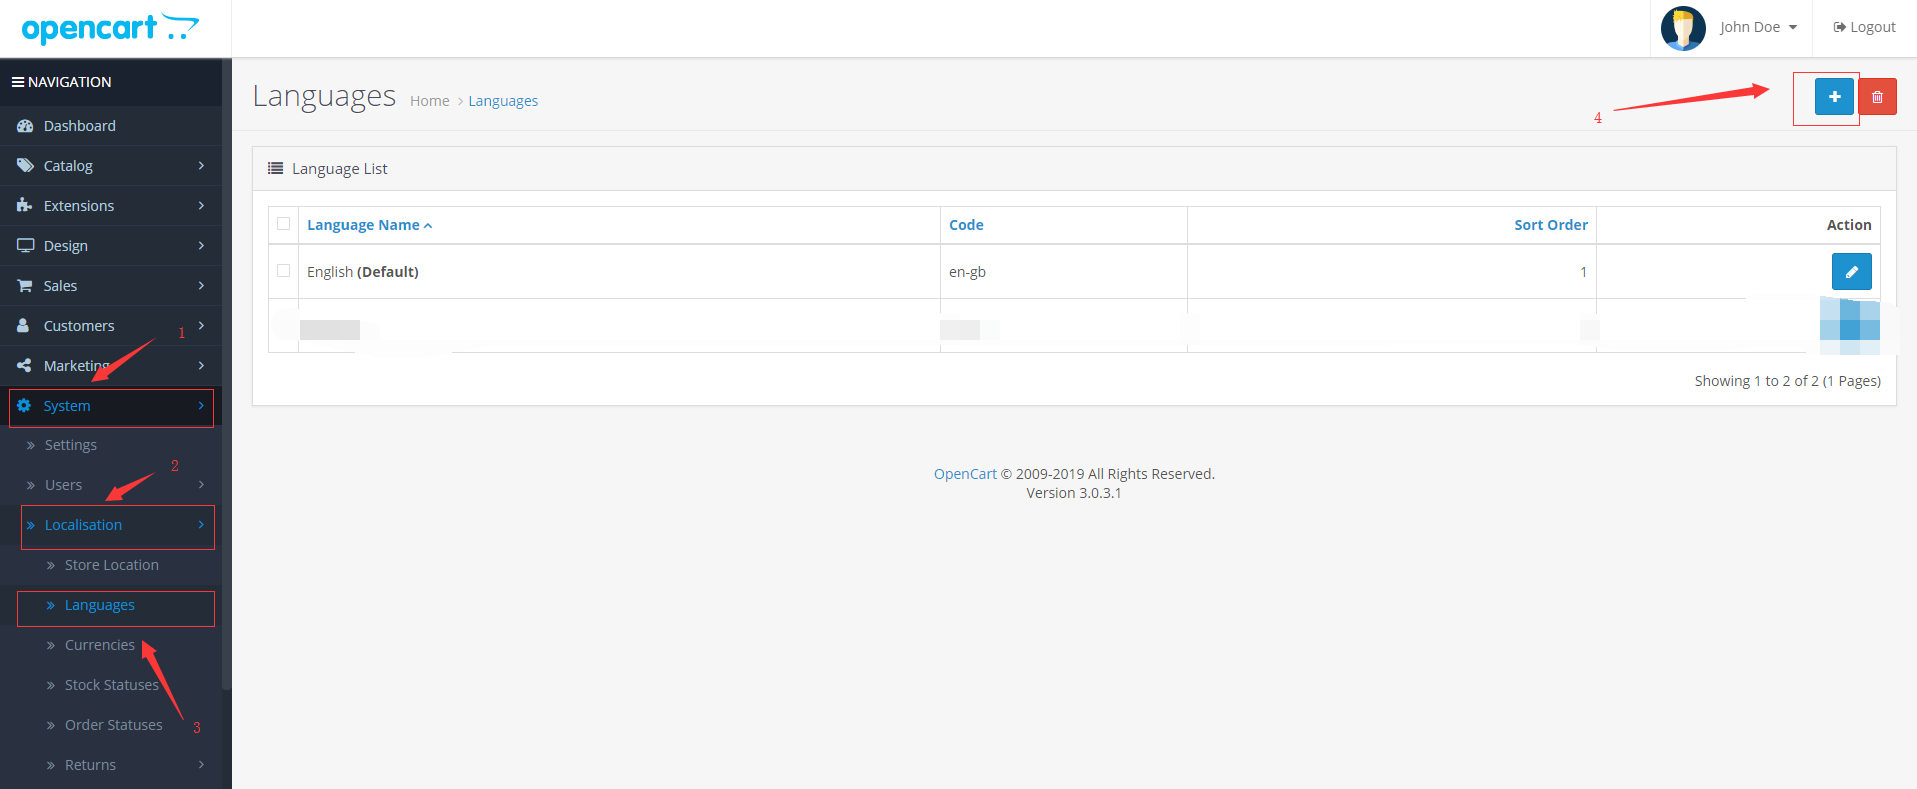The height and width of the screenshot is (789, 1917).
Task: Open Currencies page
Action: pyautogui.click(x=100, y=645)
